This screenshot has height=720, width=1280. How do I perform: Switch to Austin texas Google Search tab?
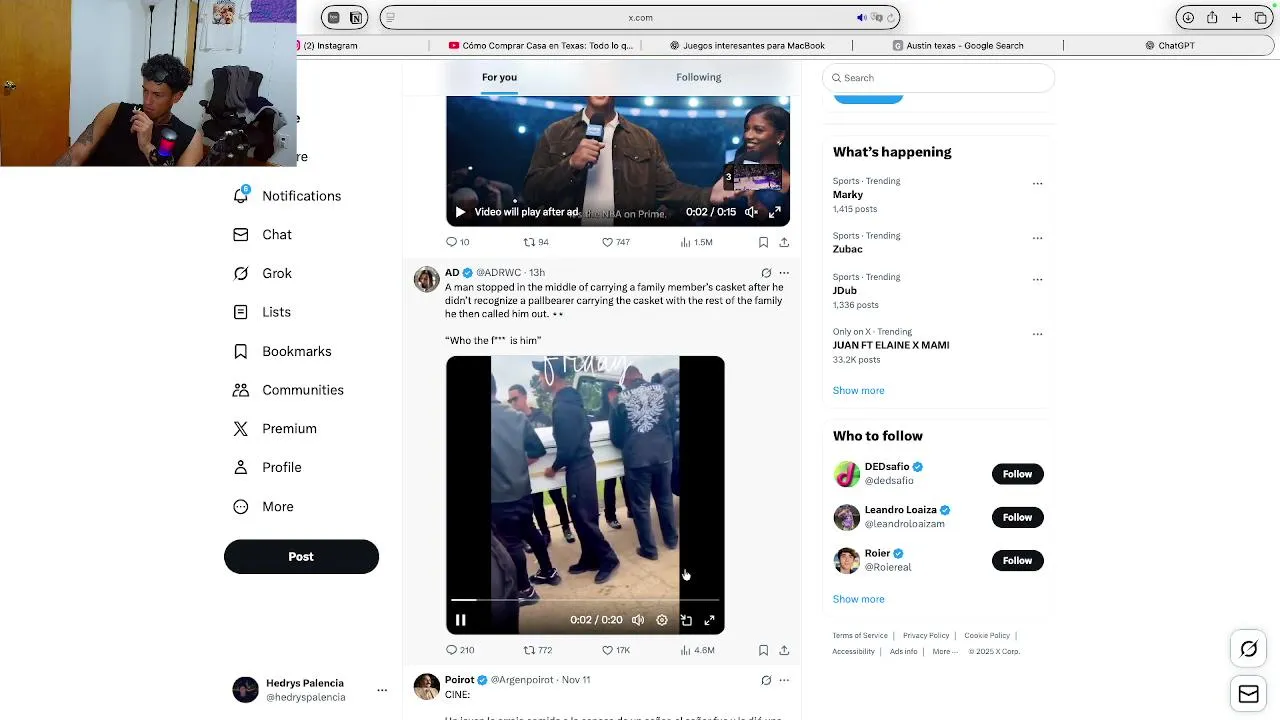[x=958, y=45]
